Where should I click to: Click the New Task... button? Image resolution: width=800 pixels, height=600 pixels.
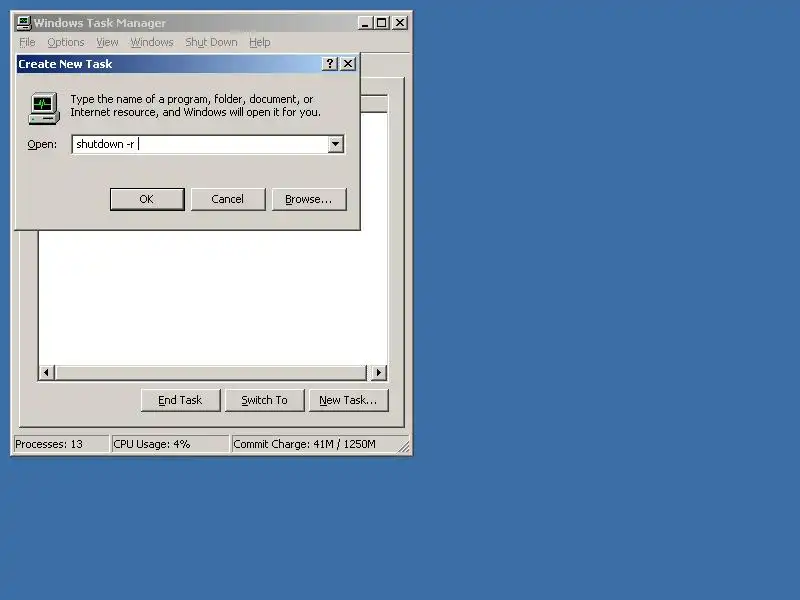pos(348,400)
